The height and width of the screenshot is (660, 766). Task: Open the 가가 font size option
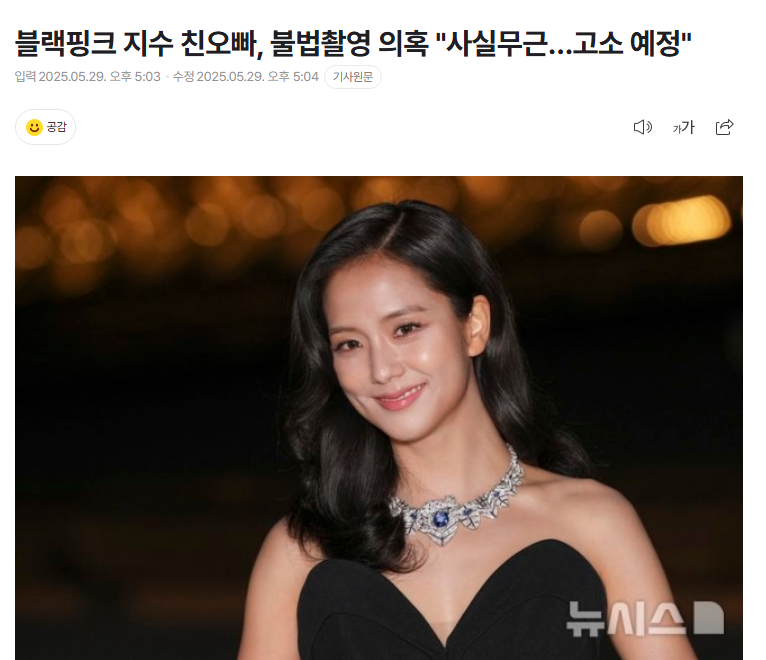click(x=683, y=128)
